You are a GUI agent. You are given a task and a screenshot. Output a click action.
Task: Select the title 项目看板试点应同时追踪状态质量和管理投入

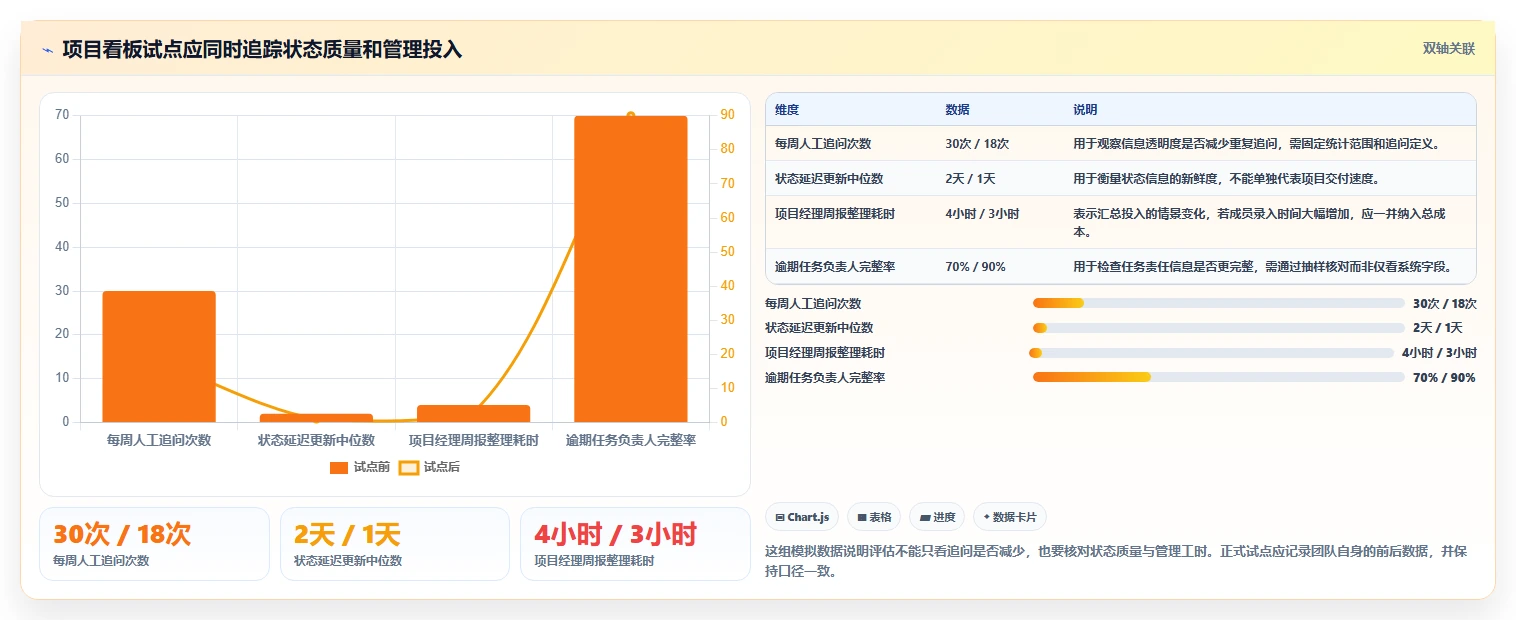pos(262,49)
